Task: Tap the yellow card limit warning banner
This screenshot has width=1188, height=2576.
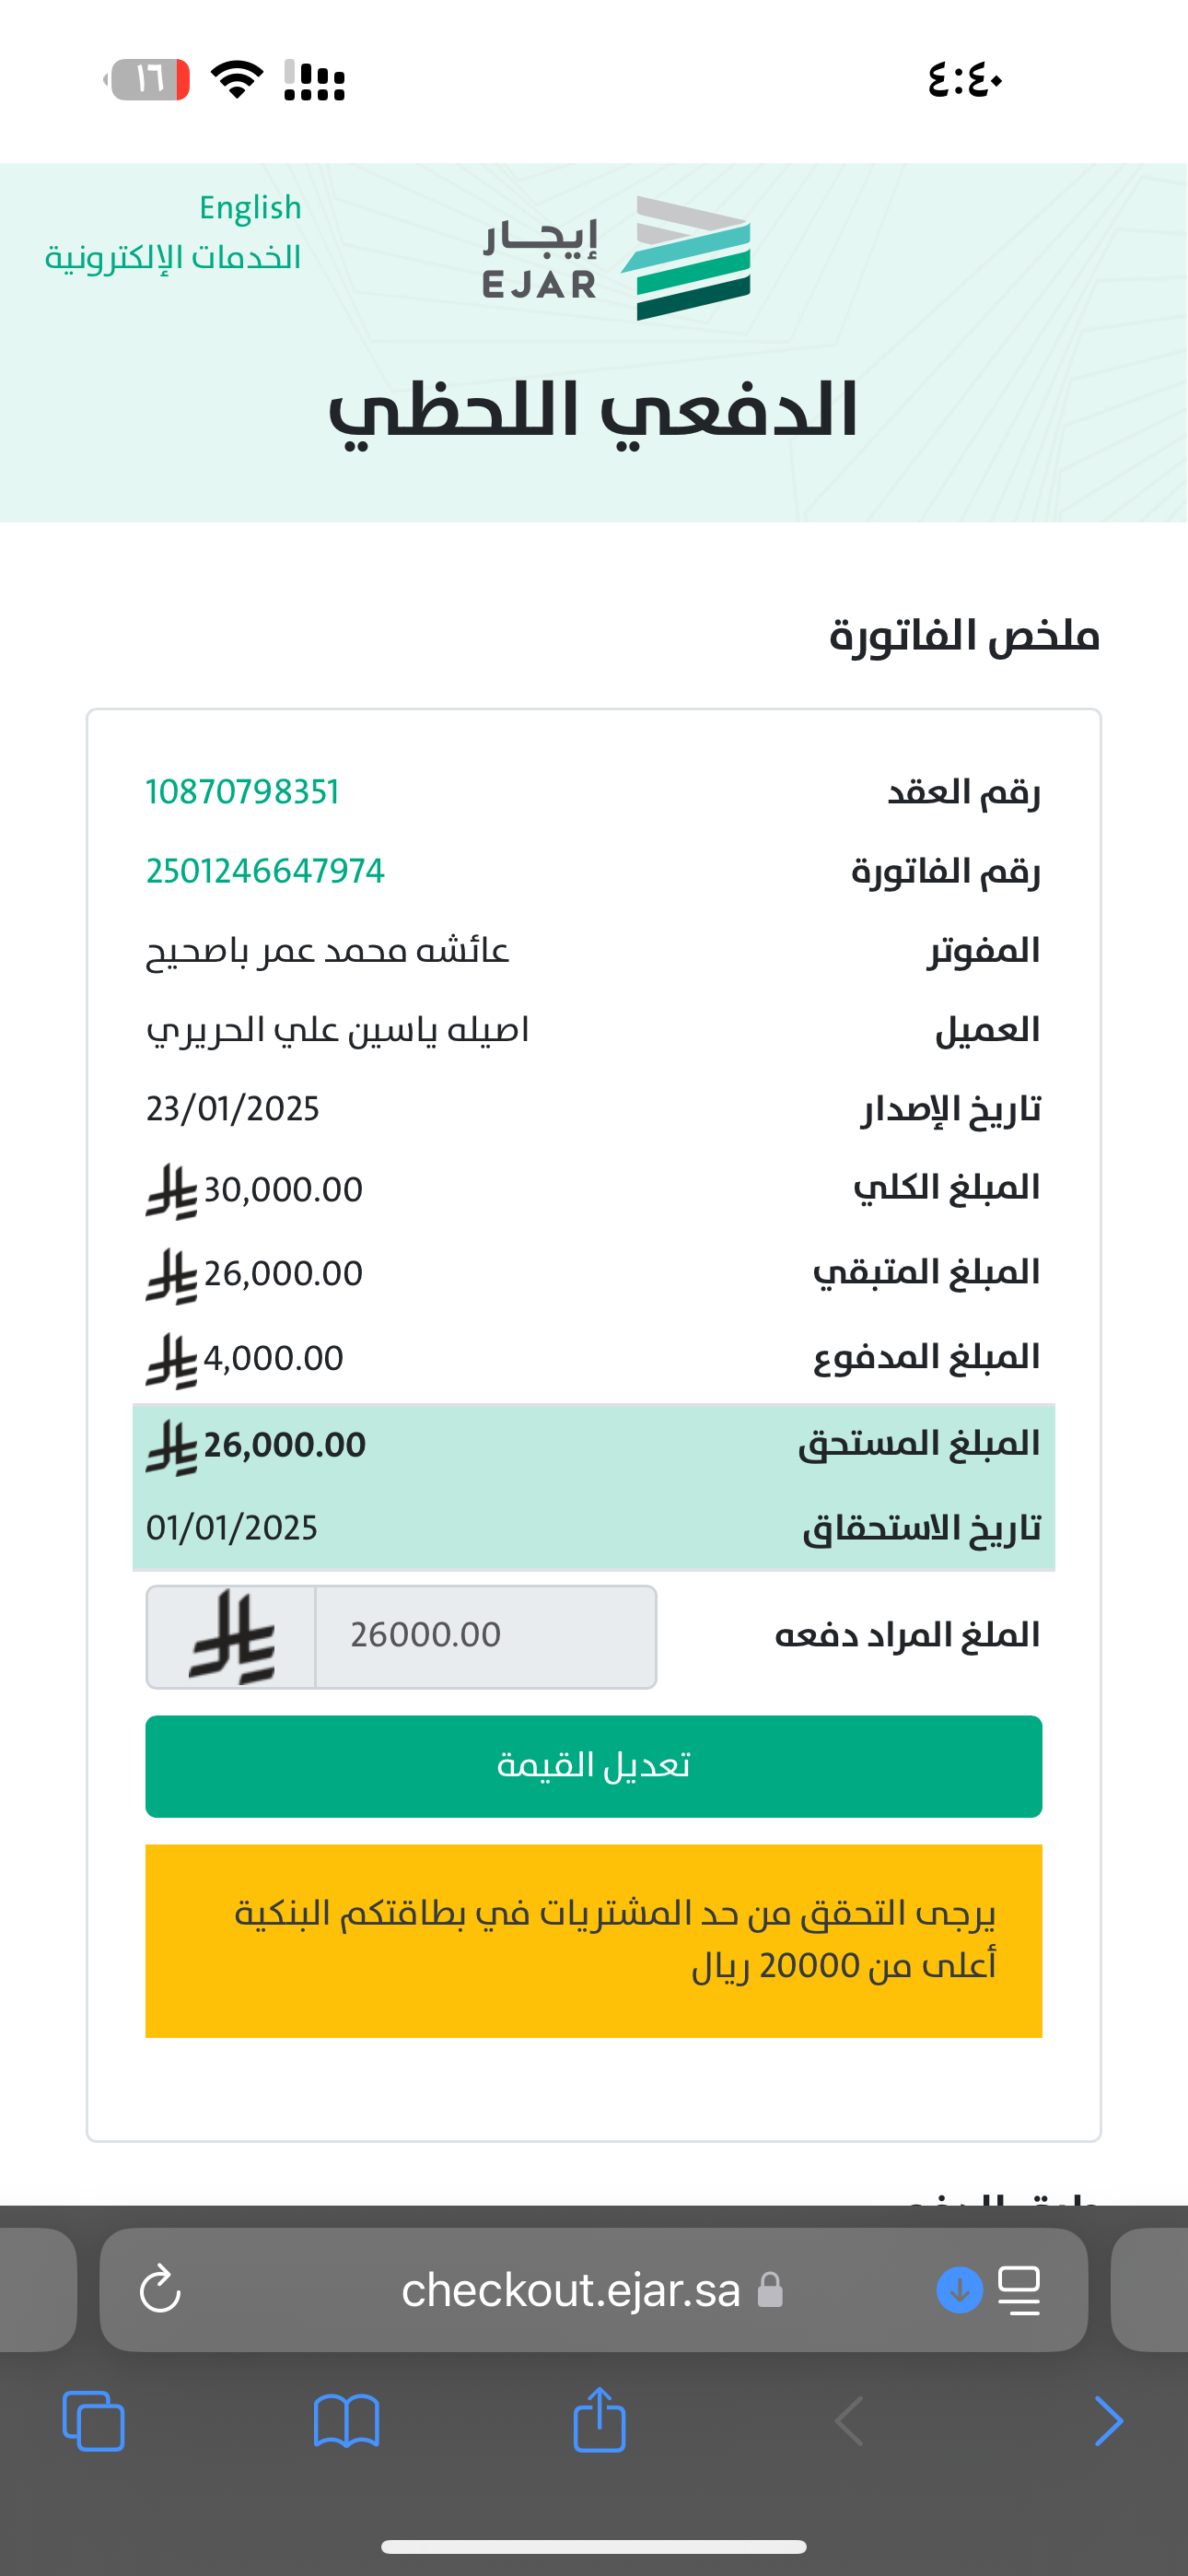Action: (x=594, y=1940)
